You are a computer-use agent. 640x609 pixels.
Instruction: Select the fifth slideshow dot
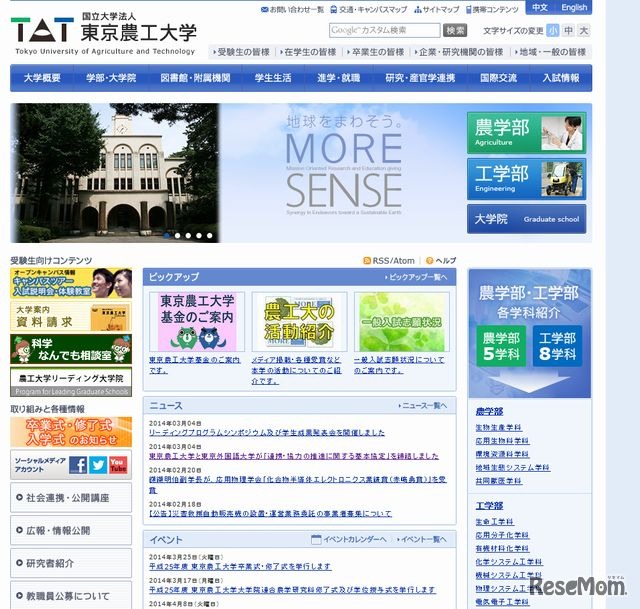point(209,236)
